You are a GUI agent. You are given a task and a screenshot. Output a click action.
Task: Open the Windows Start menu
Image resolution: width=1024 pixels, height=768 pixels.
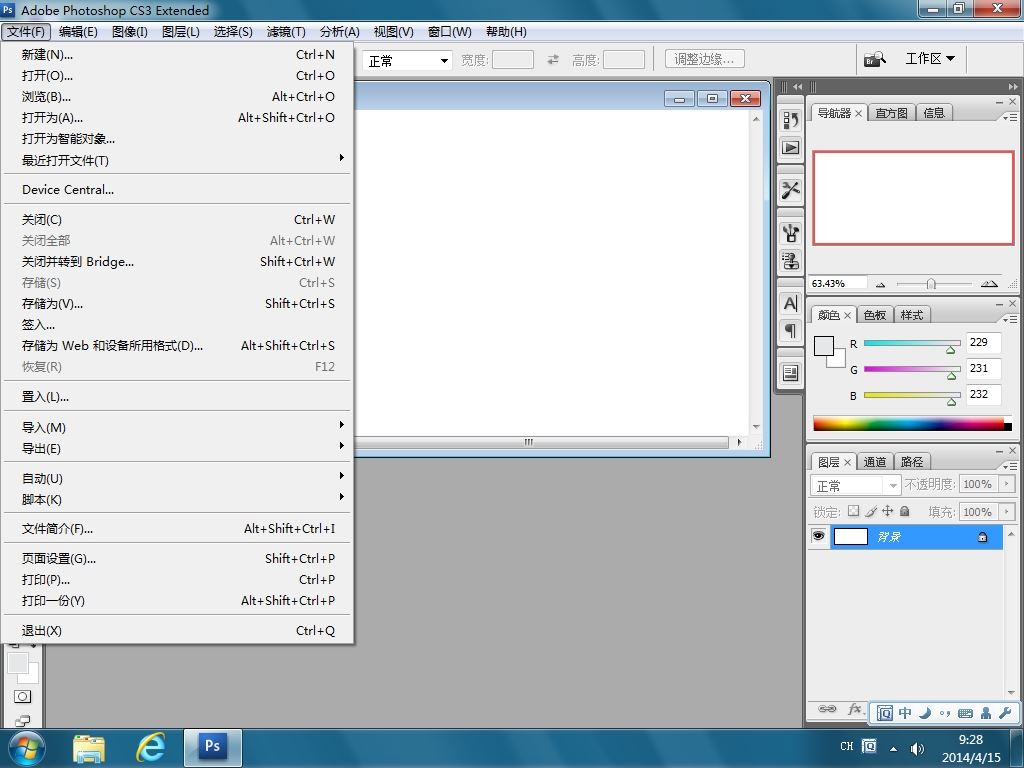click(x=25, y=748)
